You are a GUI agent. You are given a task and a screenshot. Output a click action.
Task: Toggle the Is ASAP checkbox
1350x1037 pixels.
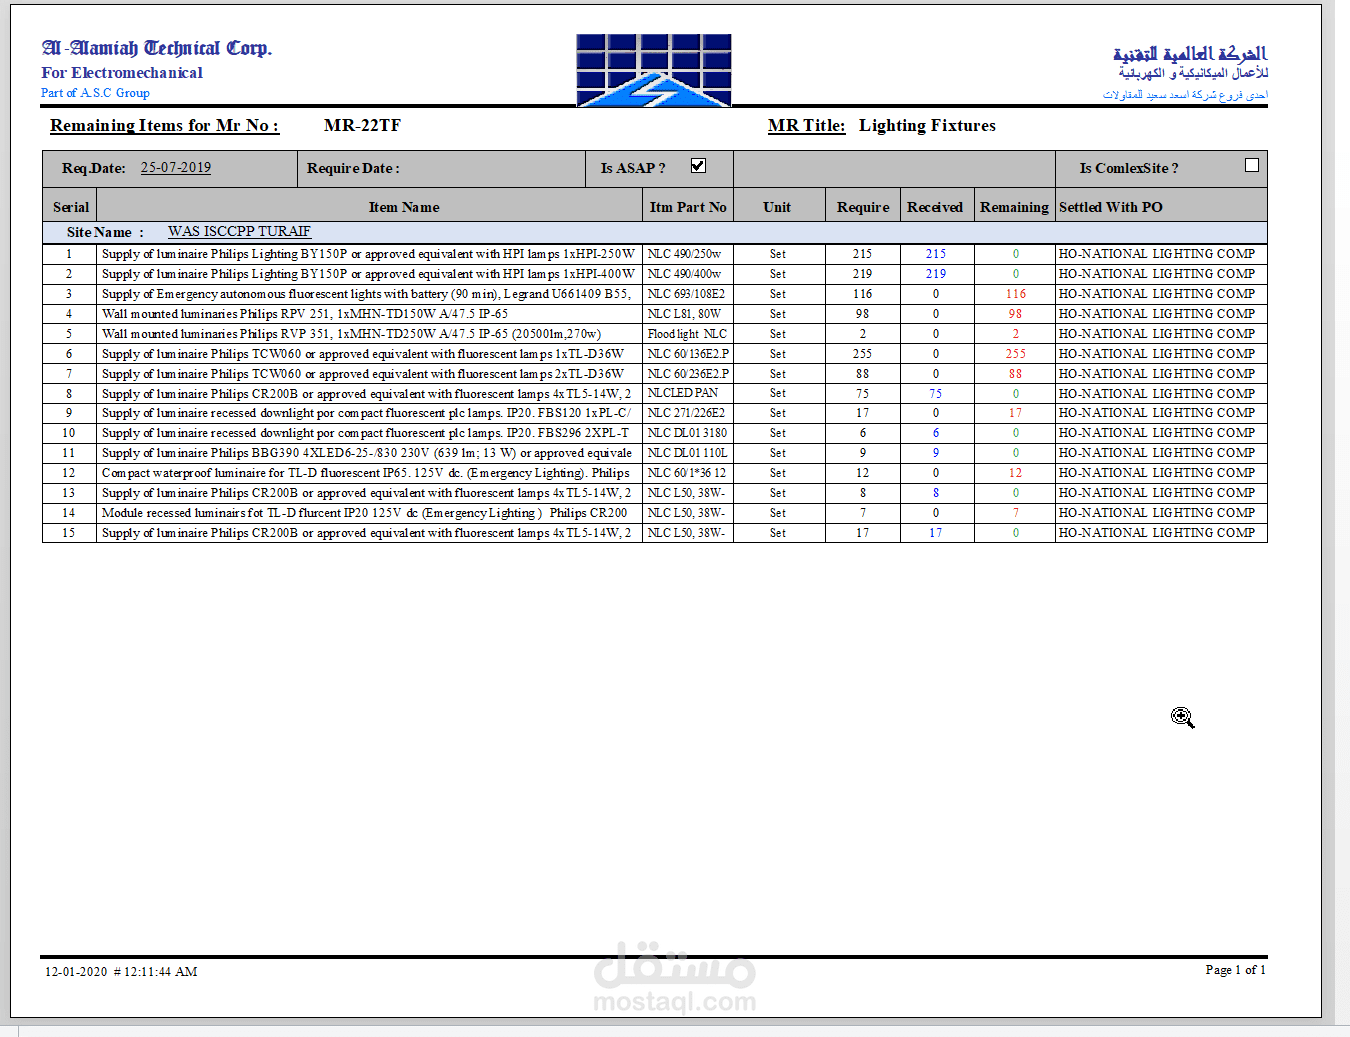point(698,166)
